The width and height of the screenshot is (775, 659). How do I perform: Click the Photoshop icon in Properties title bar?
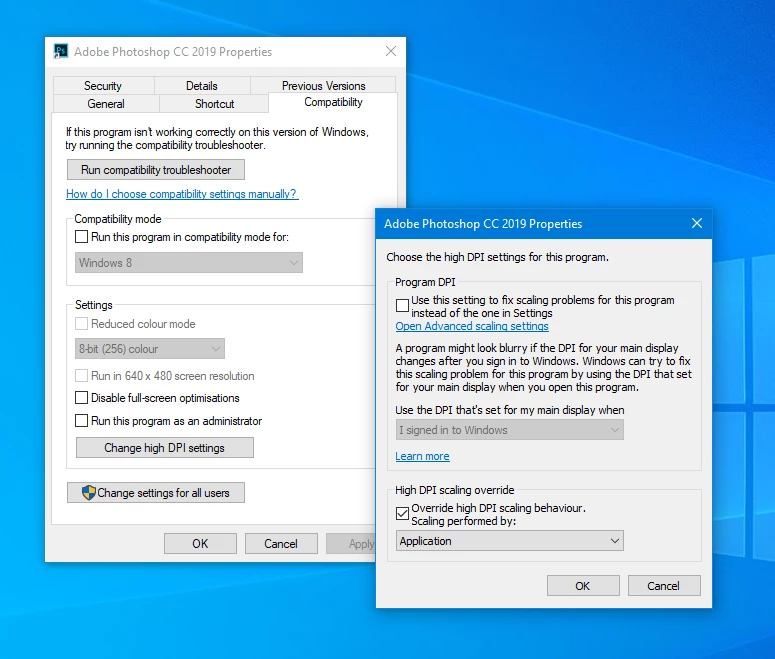pos(60,51)
